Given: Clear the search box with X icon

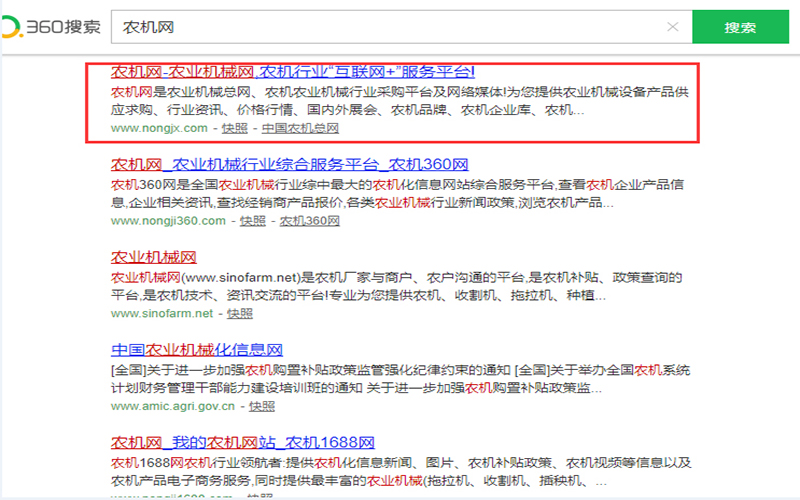Looking at the screenshot, I should pos(673,27).
